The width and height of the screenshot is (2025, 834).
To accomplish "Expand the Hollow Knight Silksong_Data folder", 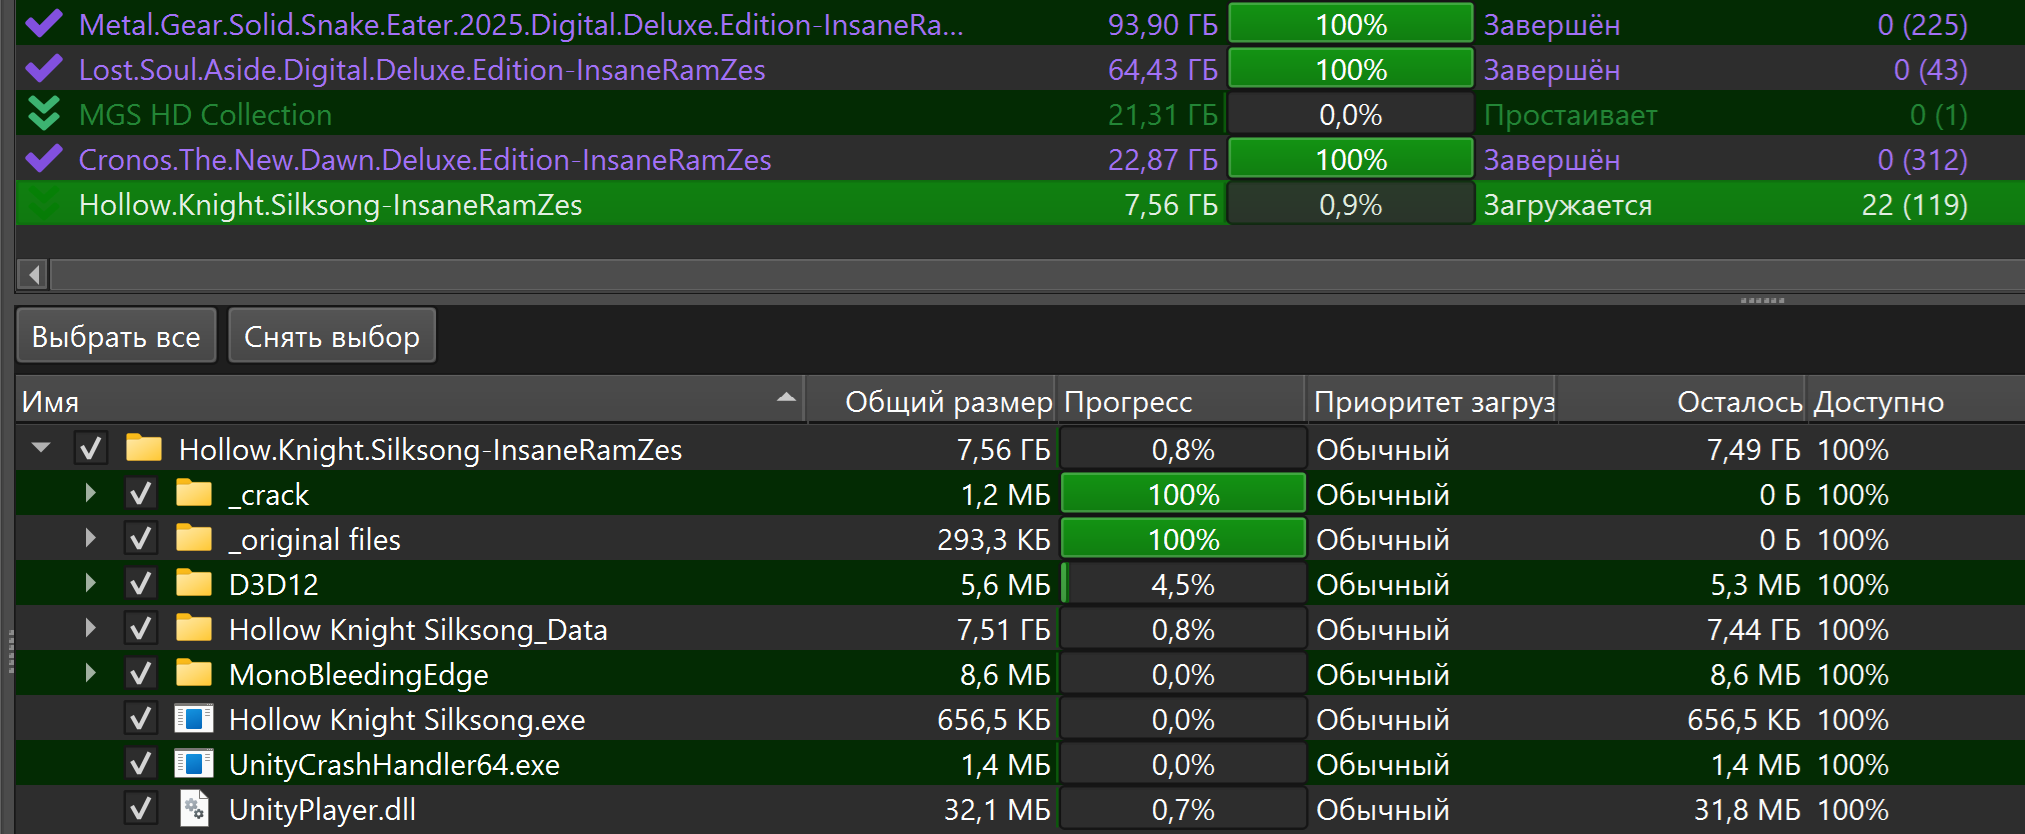I will [x=91, y=628].
